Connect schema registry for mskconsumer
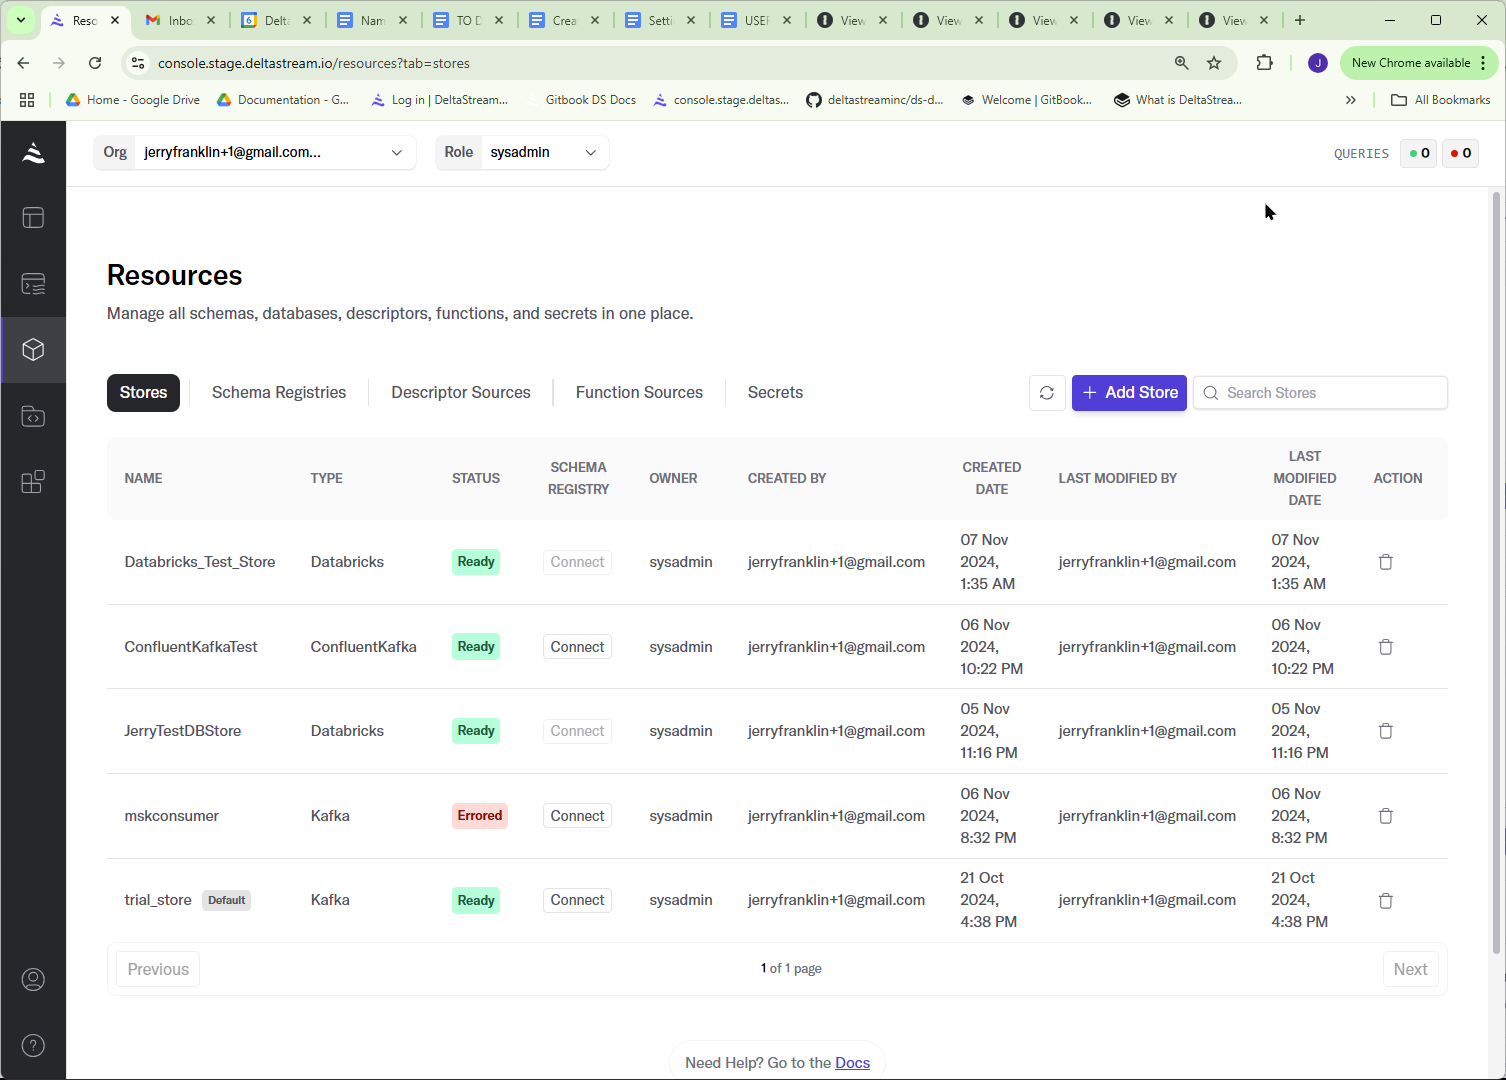Image resolution: width=1506 pixels, height=1080 pixels. pyautogui.click(x=577, y=816)
